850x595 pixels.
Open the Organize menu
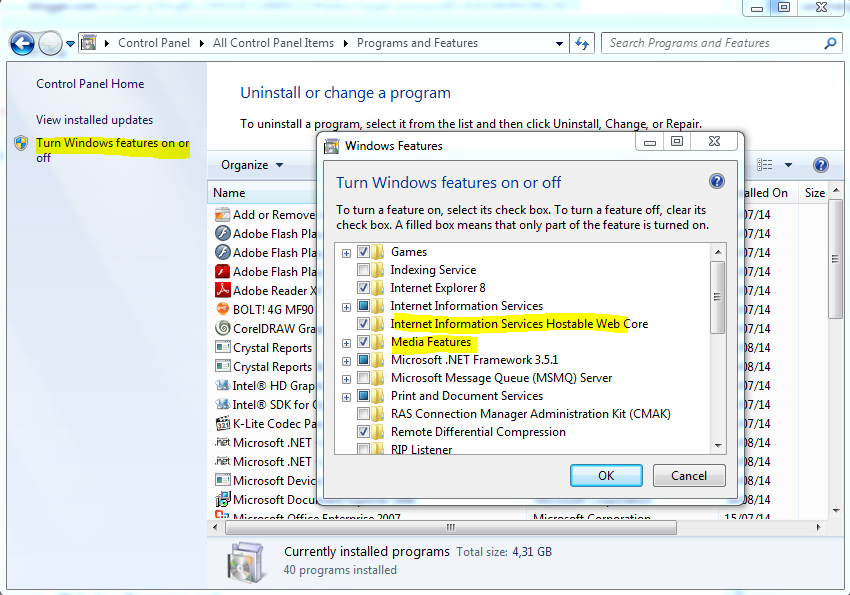pos(252,165)
